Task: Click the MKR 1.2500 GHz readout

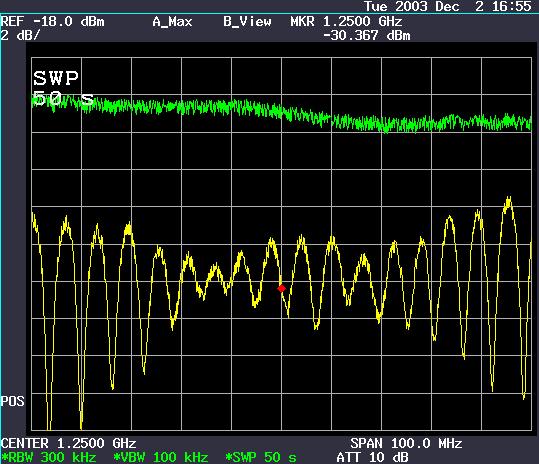Action: coord(346,22)
